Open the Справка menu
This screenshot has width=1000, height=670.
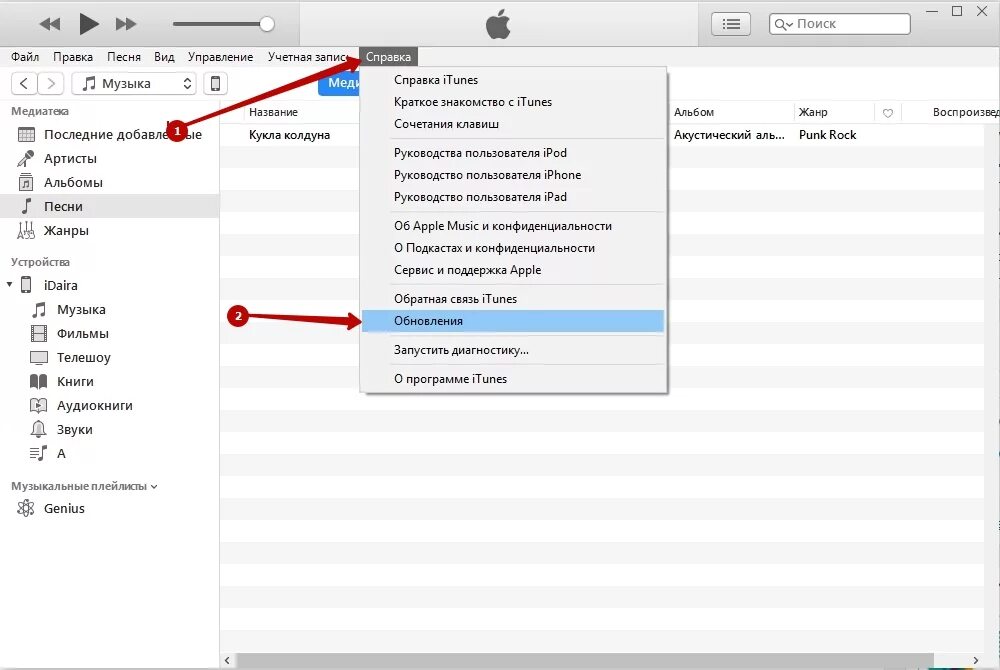coord(389,56)
